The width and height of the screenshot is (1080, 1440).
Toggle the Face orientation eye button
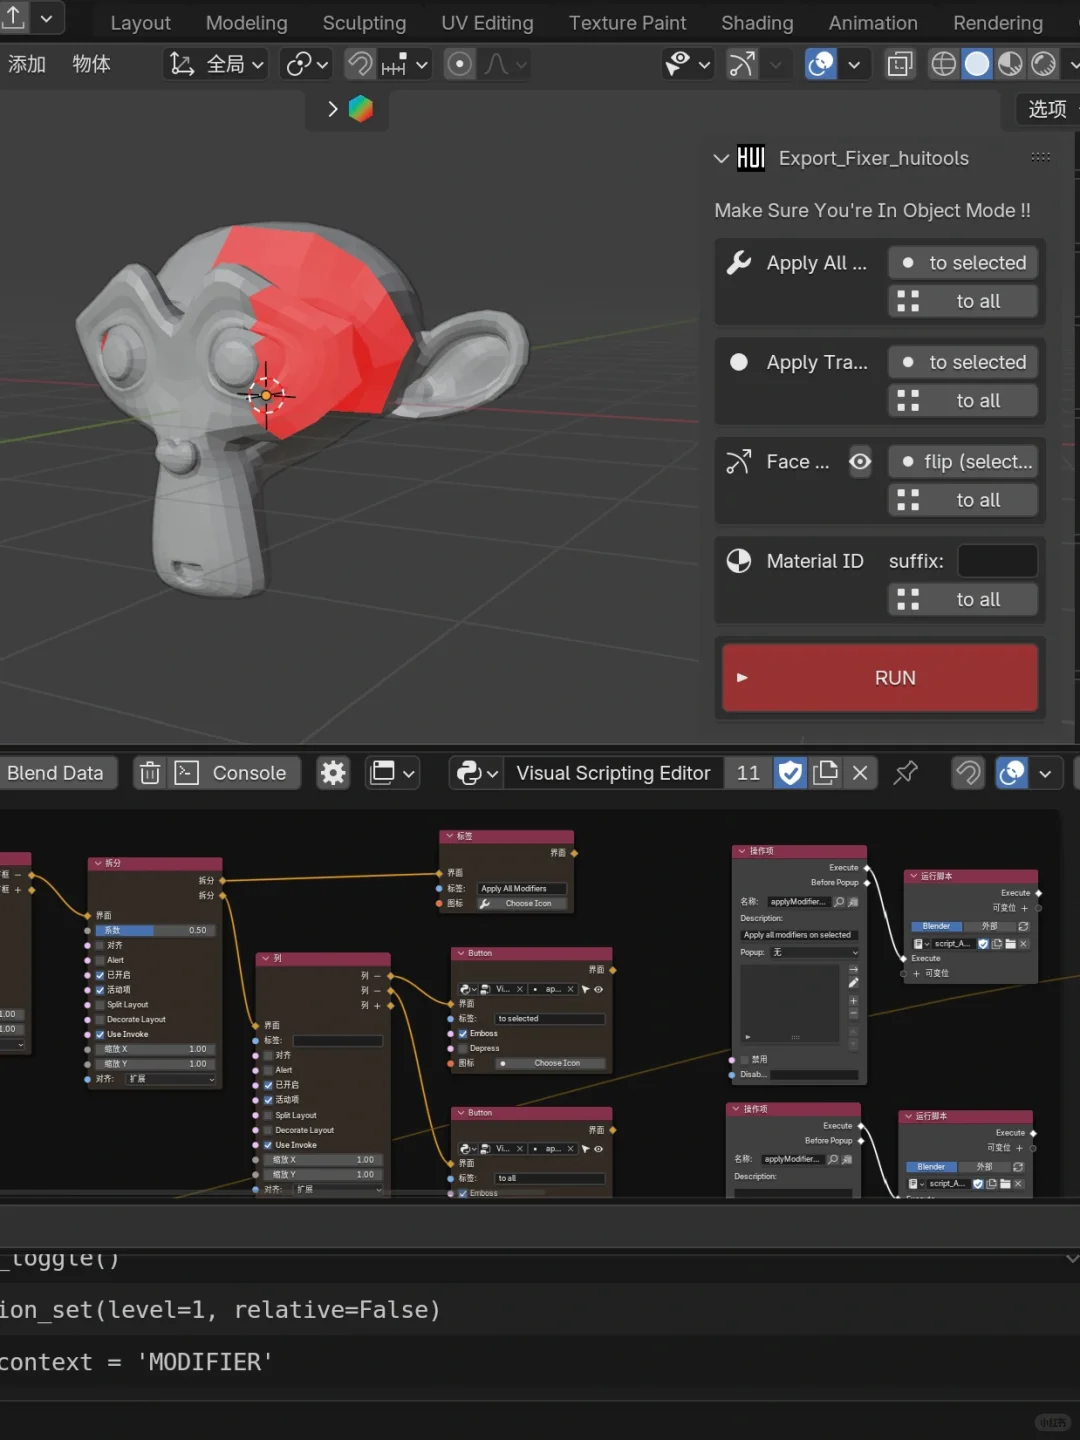pyautogui.click(x=860, y=462)
